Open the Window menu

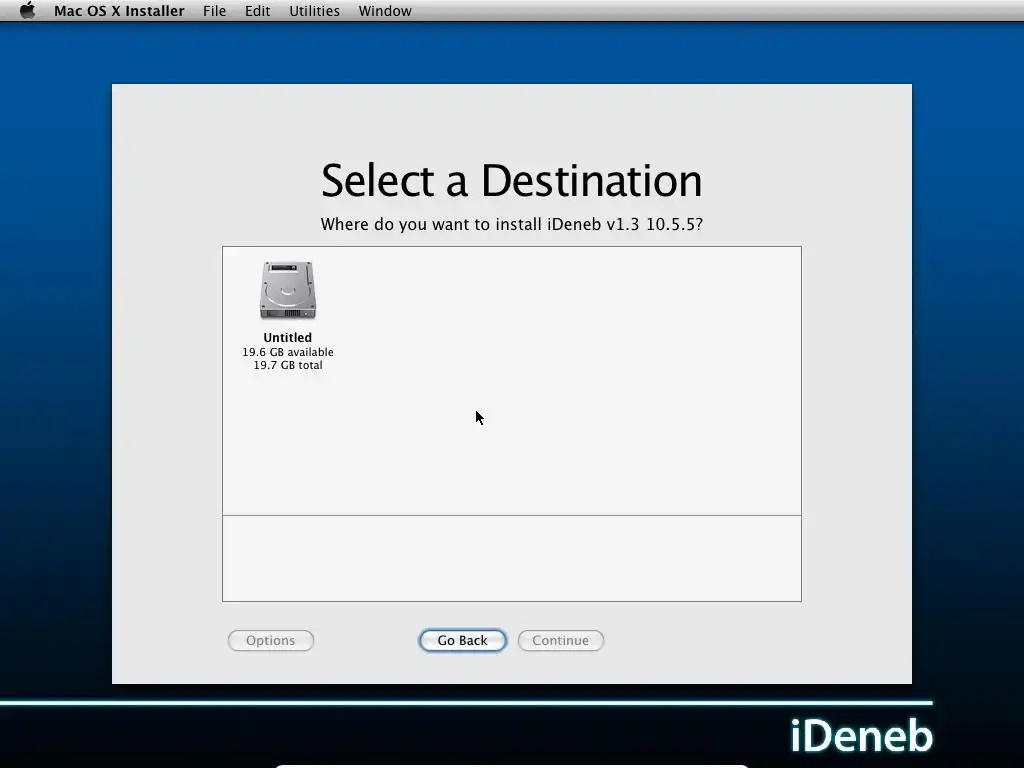pyautogui.click(x=385, y=11)
